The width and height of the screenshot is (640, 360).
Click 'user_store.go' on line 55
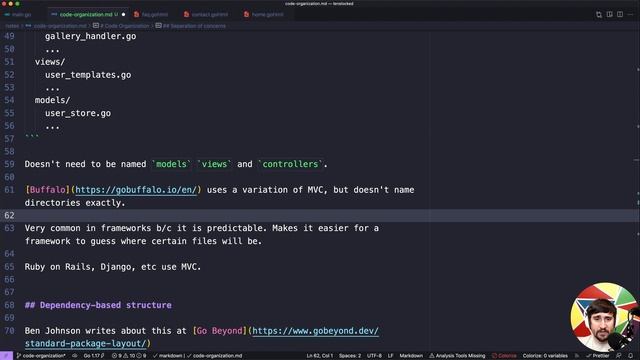pos(78,113)
